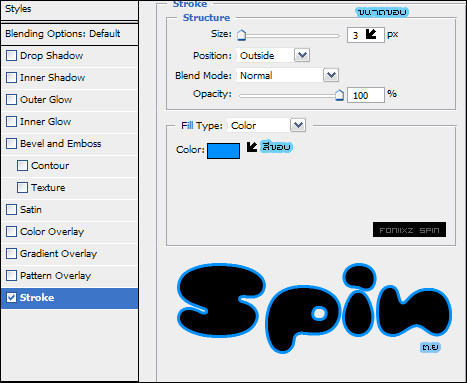This screenshot has width=467, height=383.
Task: Tick the Texture sub-option checkbox
Action: [22, 188]
